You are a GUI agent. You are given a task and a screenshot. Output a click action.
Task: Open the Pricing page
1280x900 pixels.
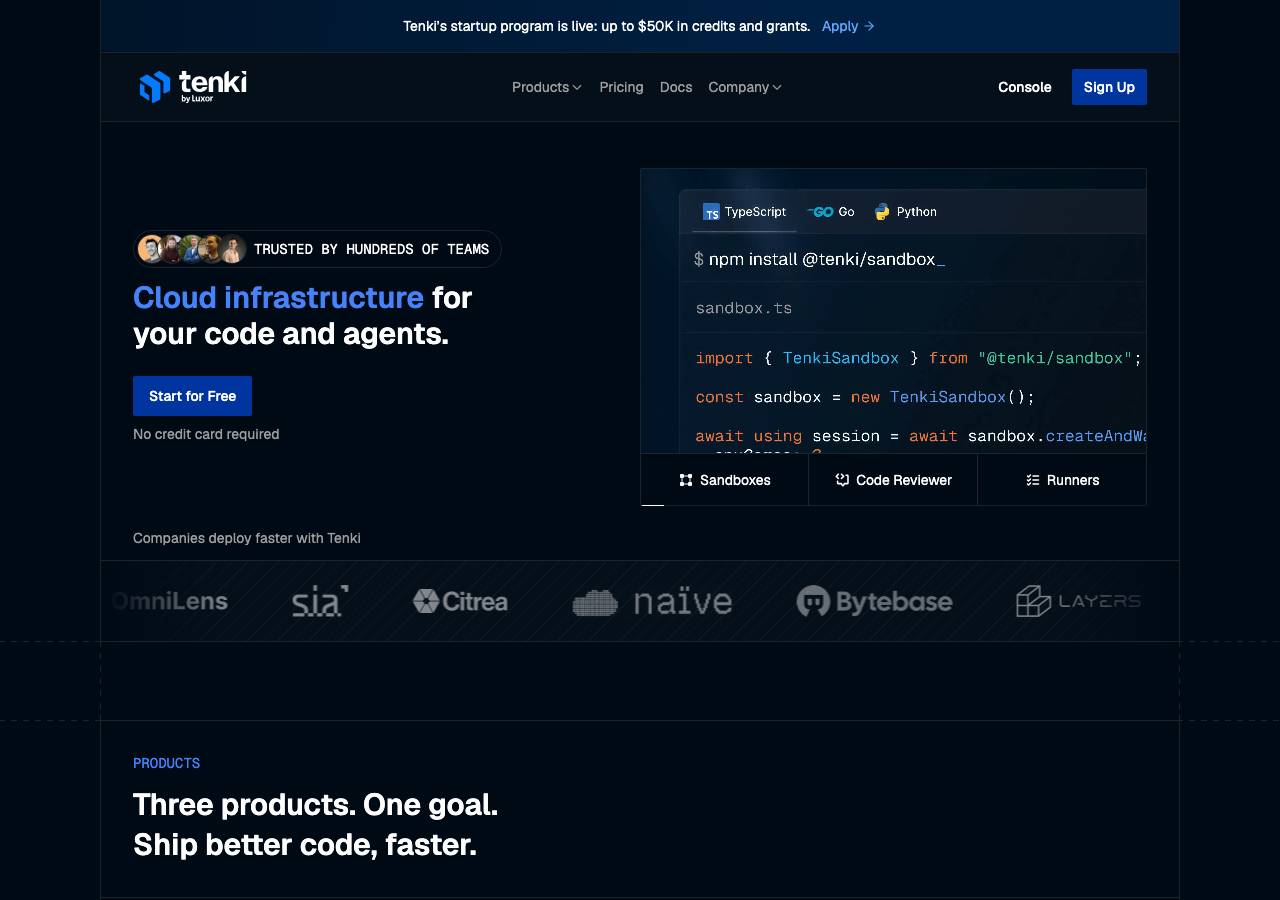click(x=621, y=87)
